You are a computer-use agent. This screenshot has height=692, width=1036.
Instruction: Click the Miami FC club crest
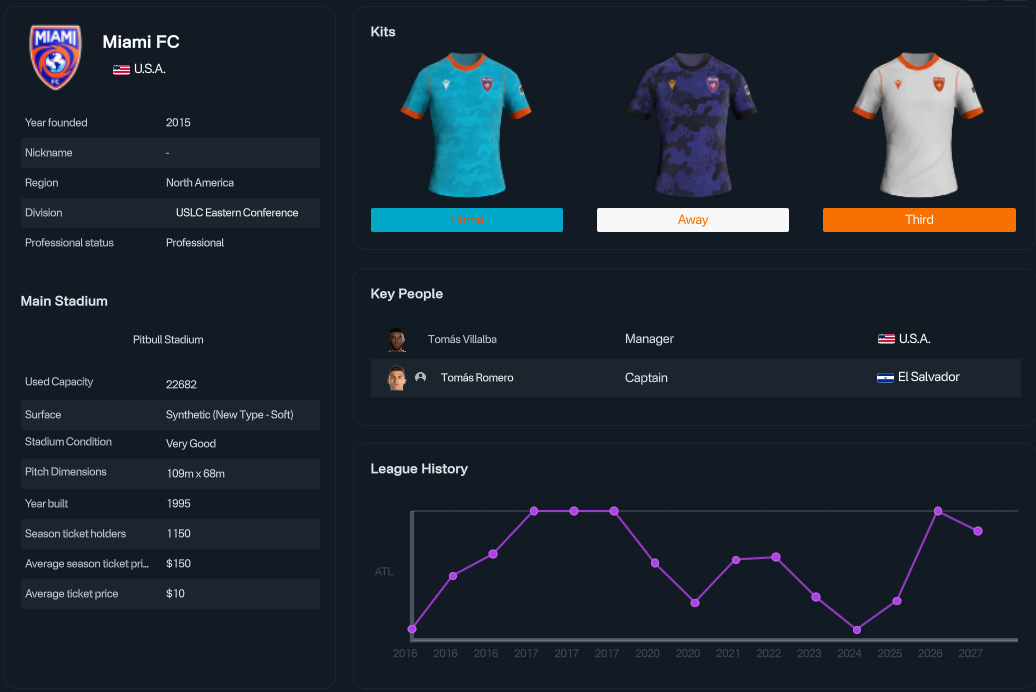pyautogui.click(x=56, y=57)
